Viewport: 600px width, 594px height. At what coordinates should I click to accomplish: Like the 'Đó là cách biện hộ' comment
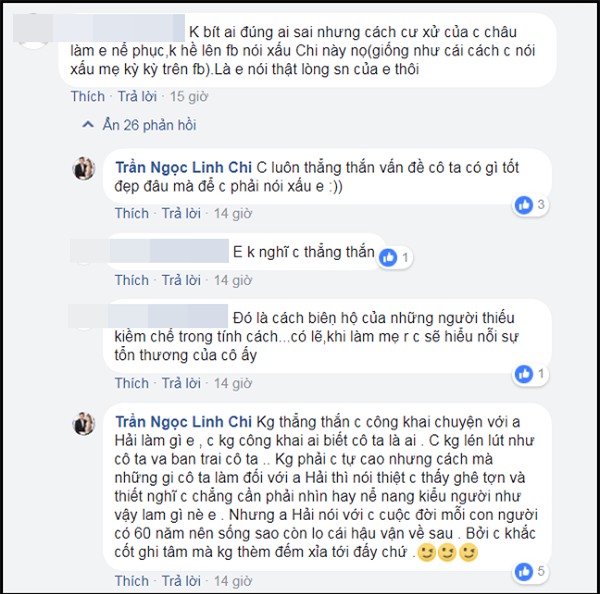point(132,383)
